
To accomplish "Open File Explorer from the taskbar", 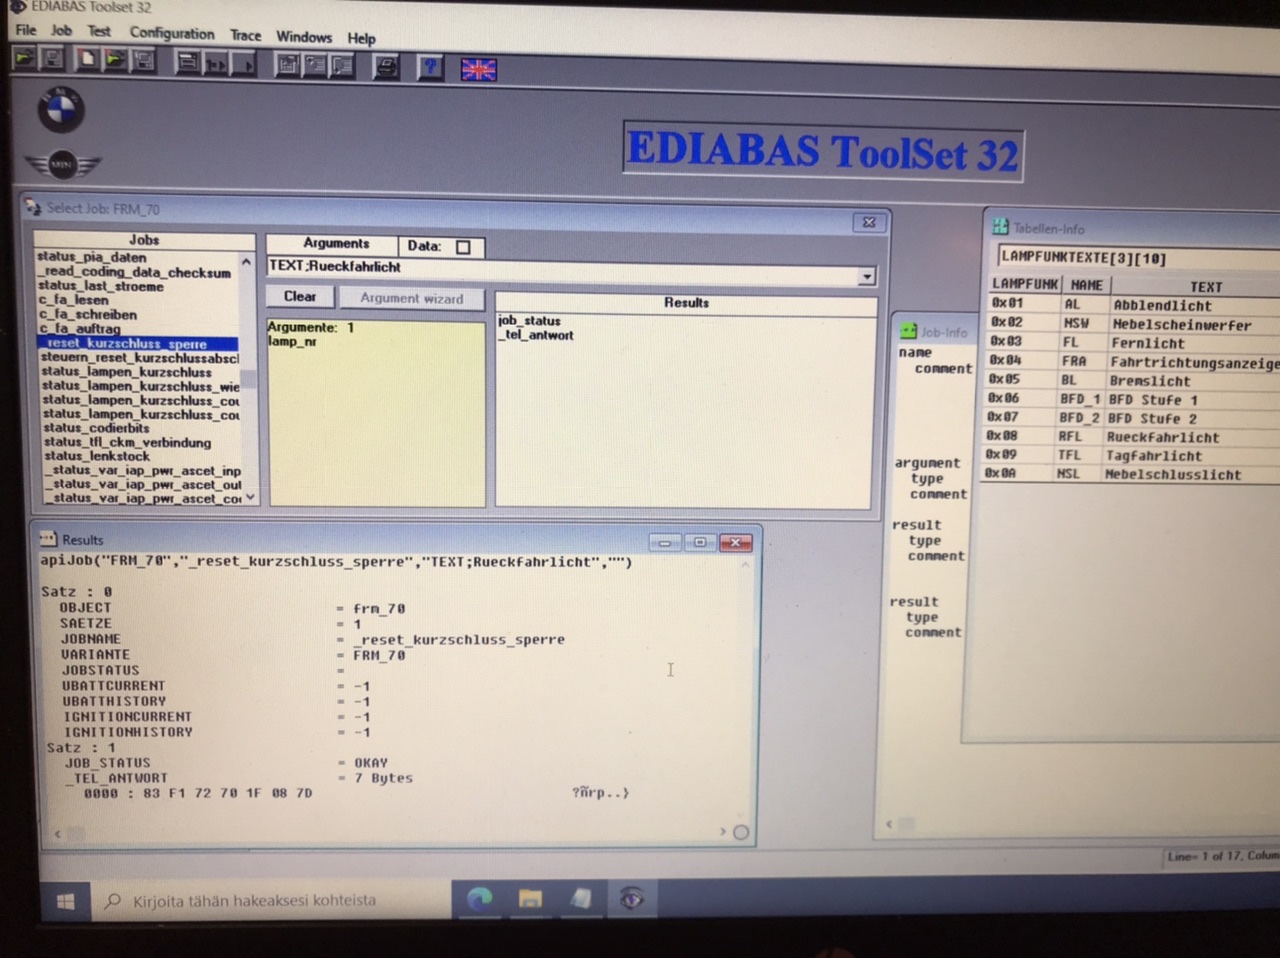I will (530, 899).
